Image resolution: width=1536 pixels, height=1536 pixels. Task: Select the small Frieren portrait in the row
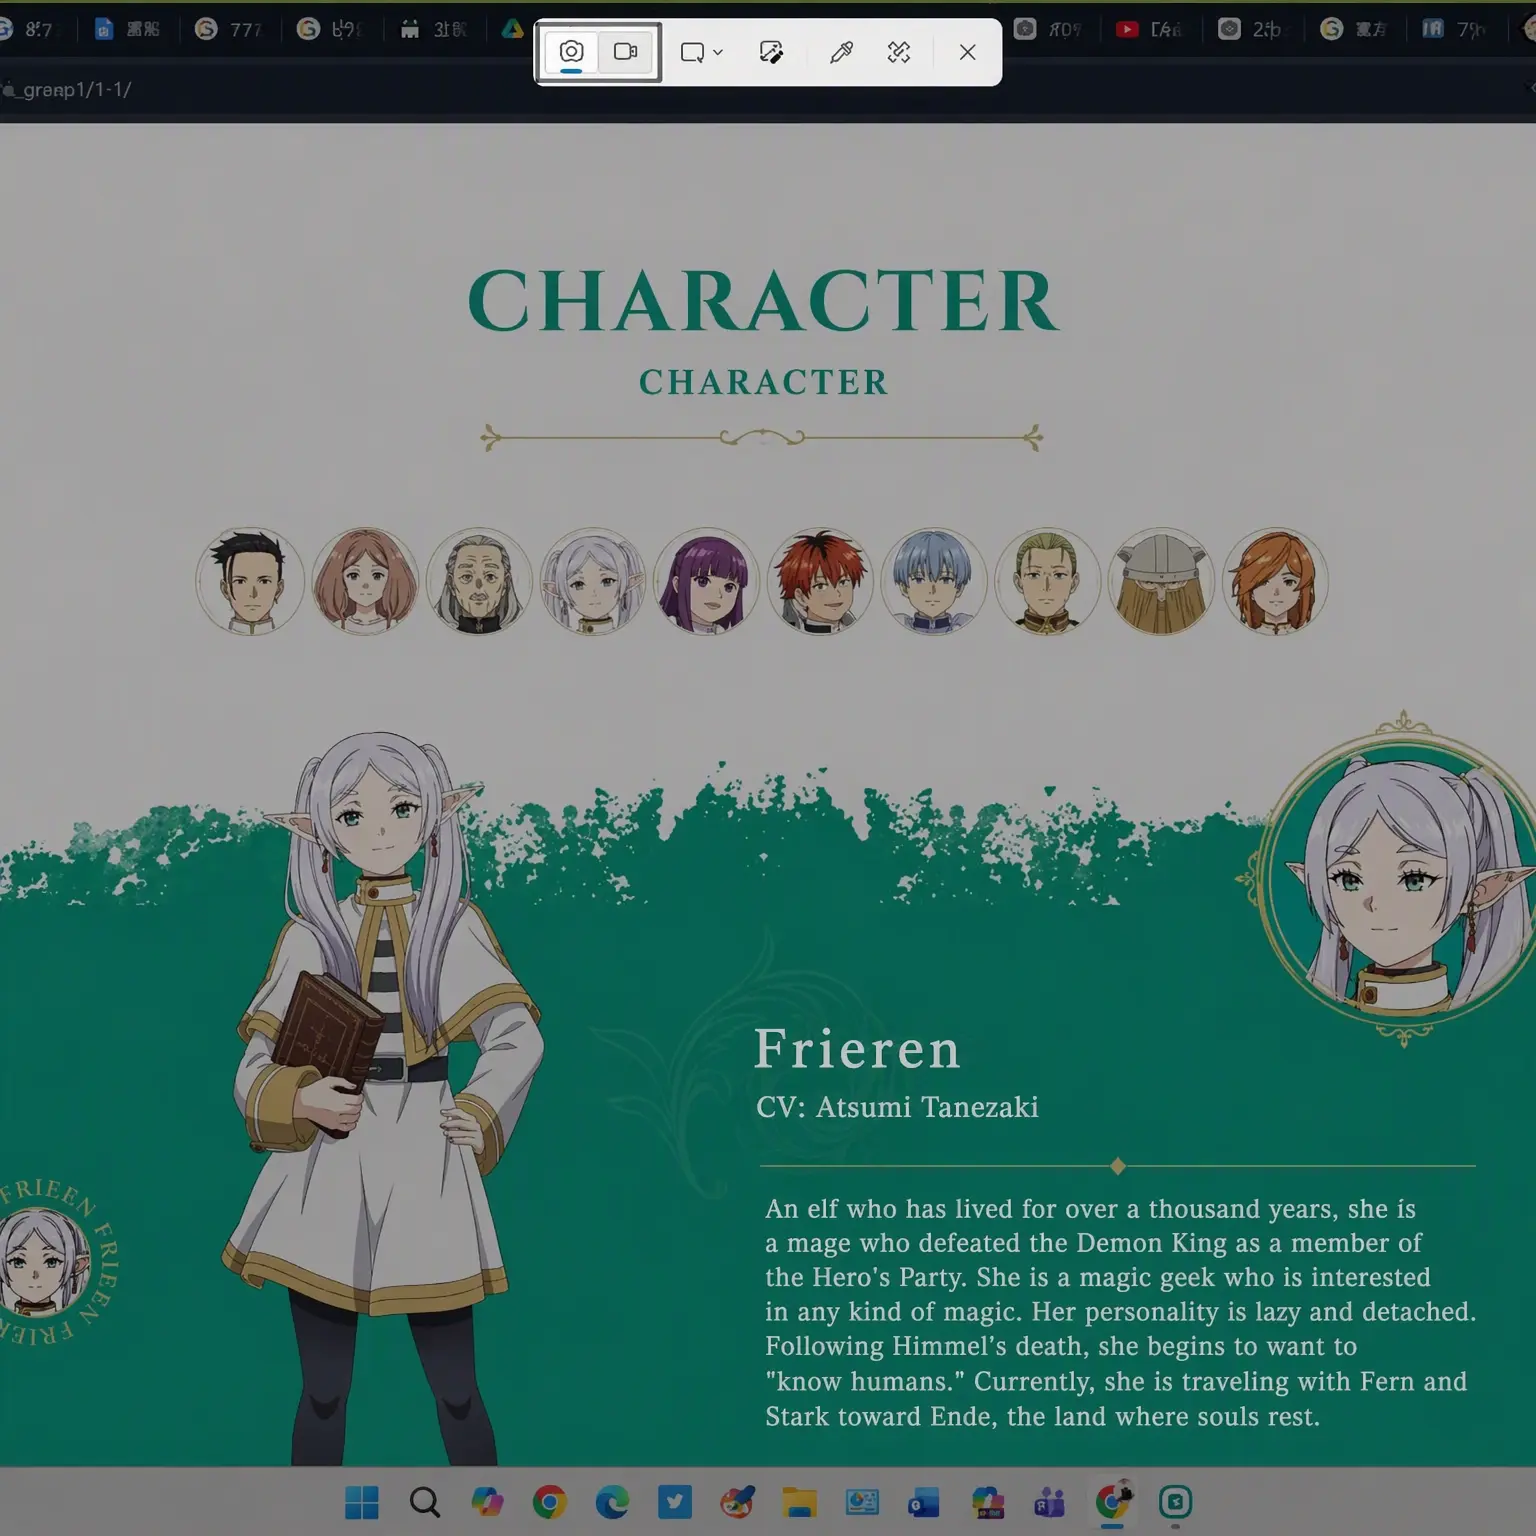click(x=593, y=581)
